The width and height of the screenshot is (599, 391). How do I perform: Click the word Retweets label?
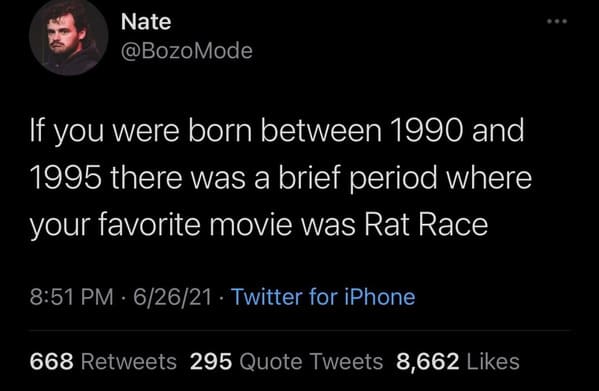tap(129, 361)
